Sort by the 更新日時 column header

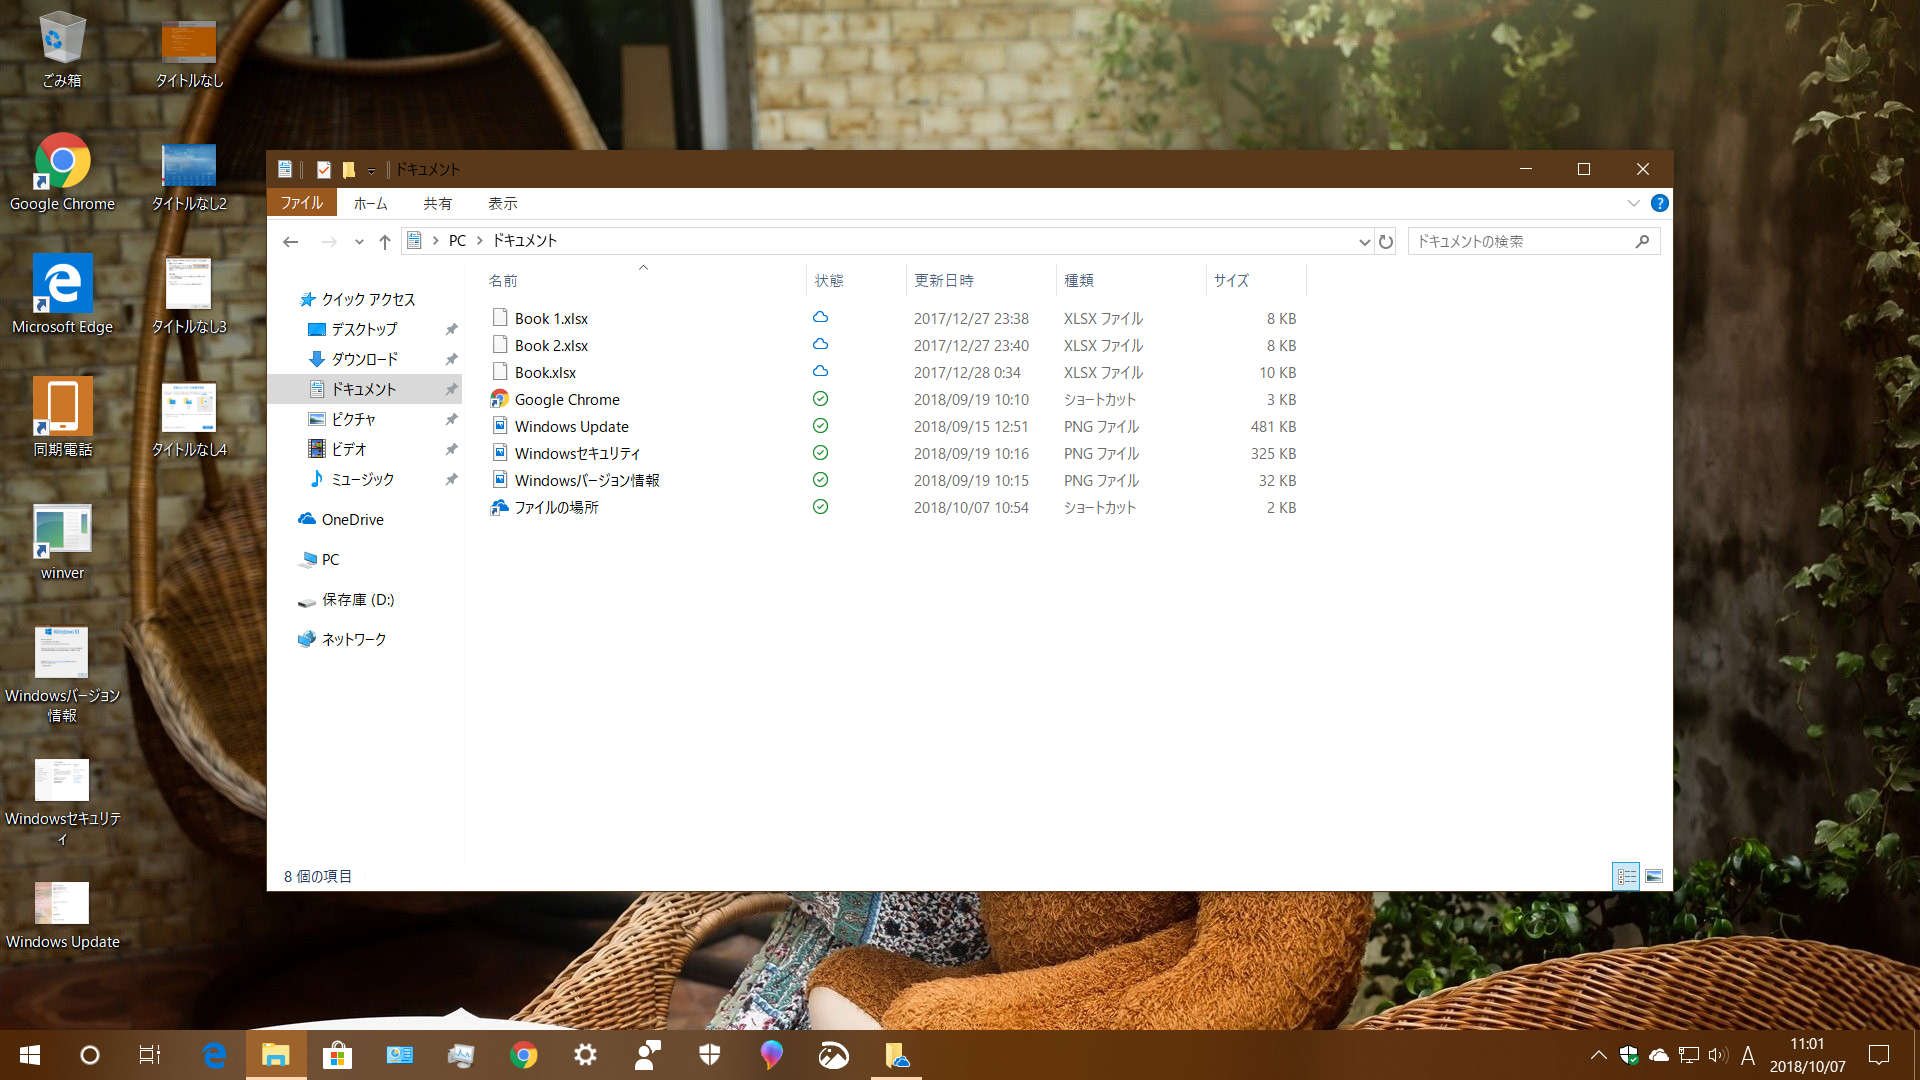click(943, 280)
